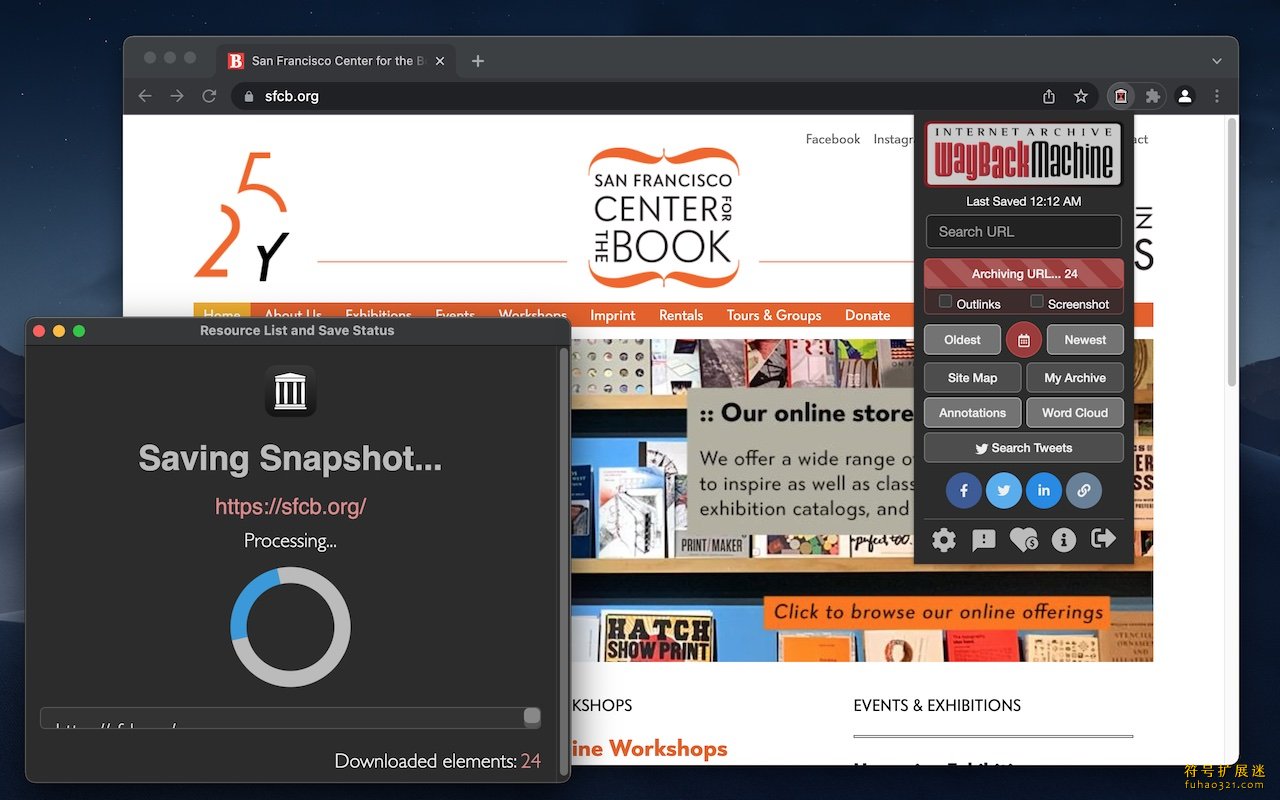
Task: Click the Wayback Machine extension toolbar icon
Action: click(1121, 96)
